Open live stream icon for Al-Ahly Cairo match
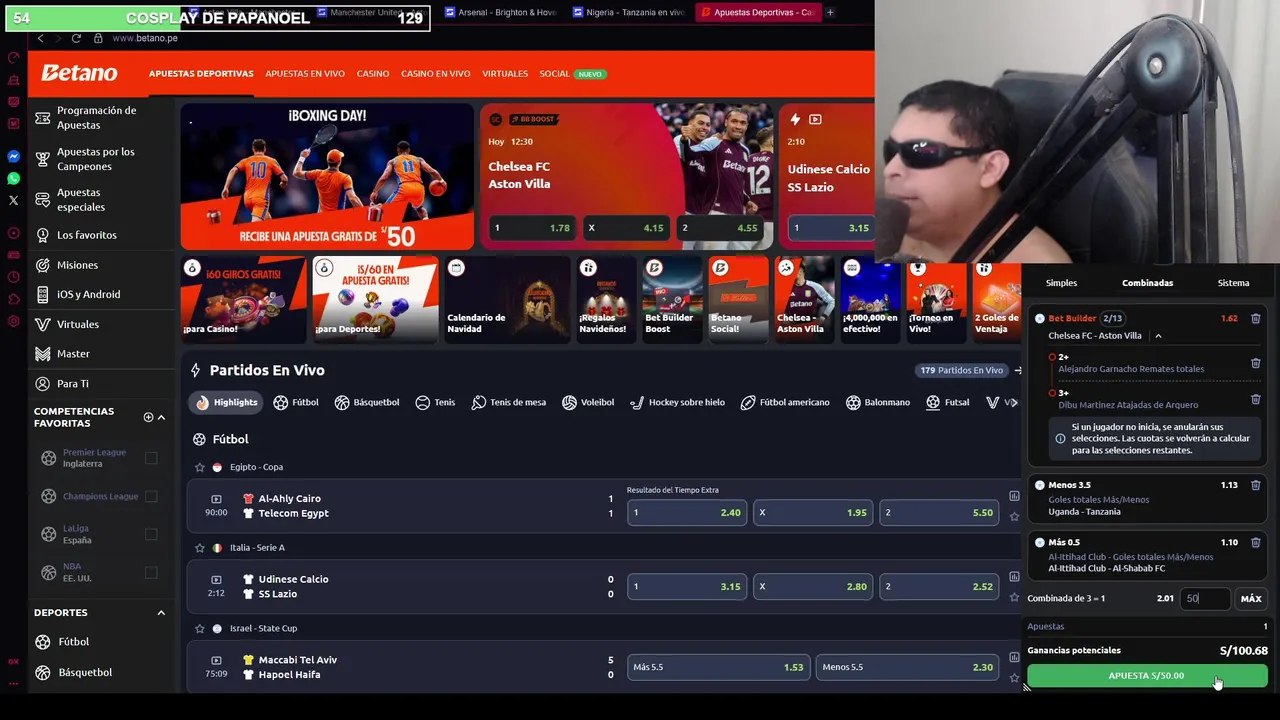1280x720 pixels. [x=216, y=499]
